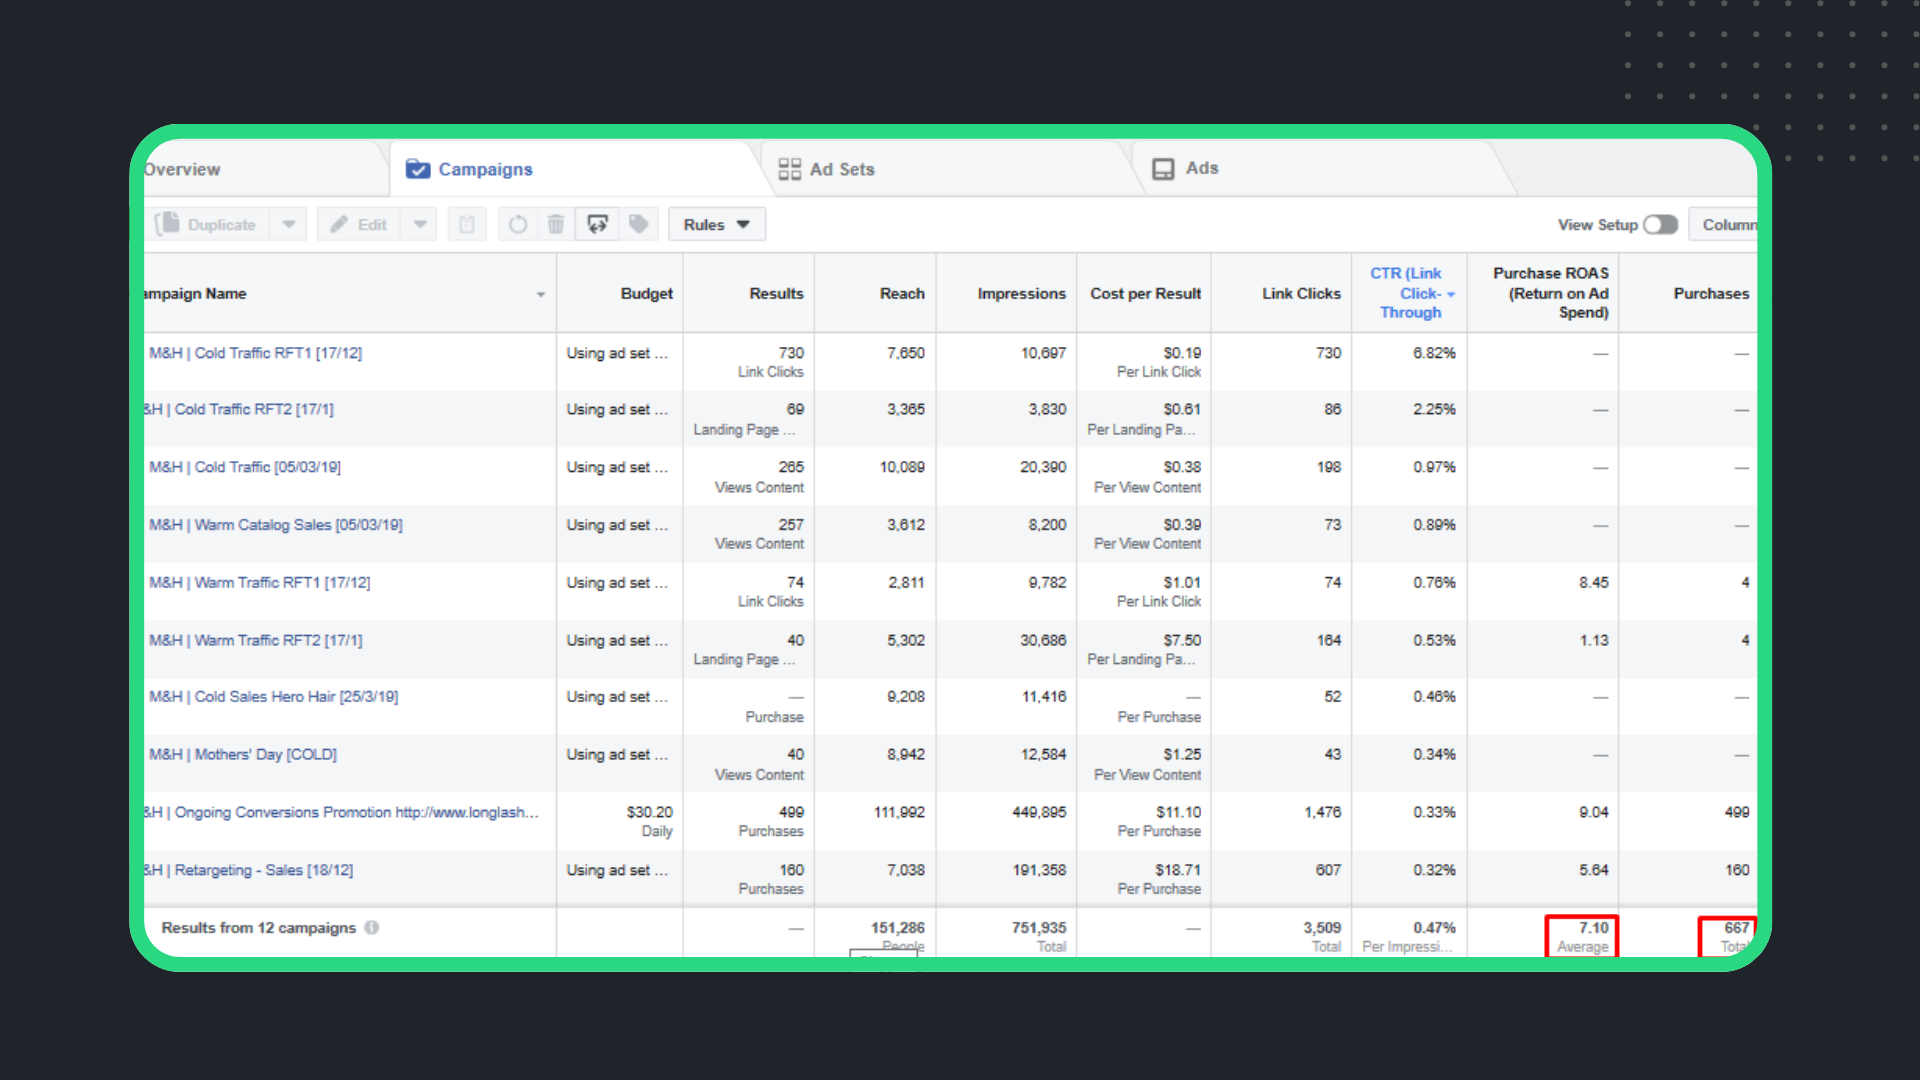This screenshot has height=1080, width=1920.
Task: Open M&H | Warm Catalog Sales campaign link
Action: click(x=276, y=525)
